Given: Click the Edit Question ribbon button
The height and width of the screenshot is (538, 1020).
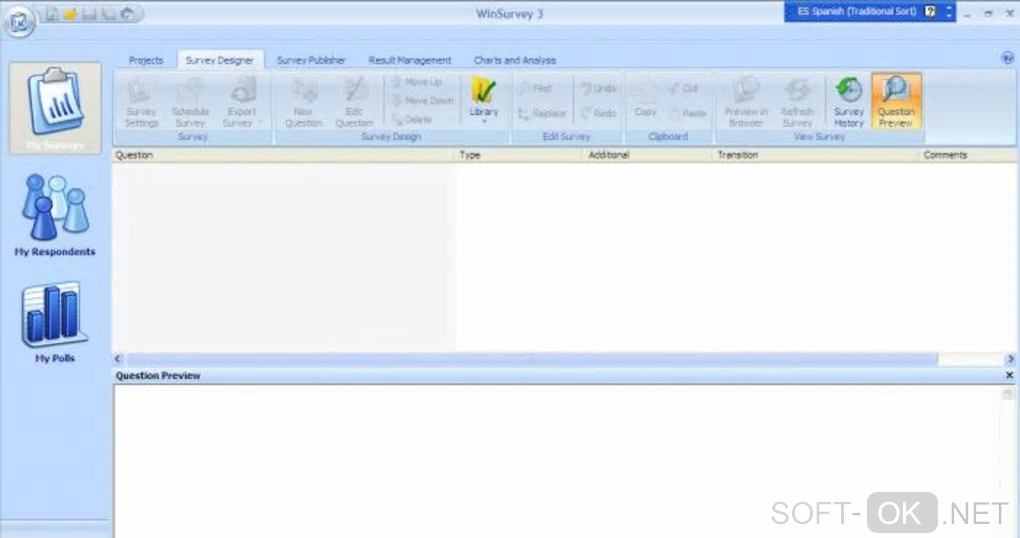Looking at the screenshot, I should tap(354, 102).
